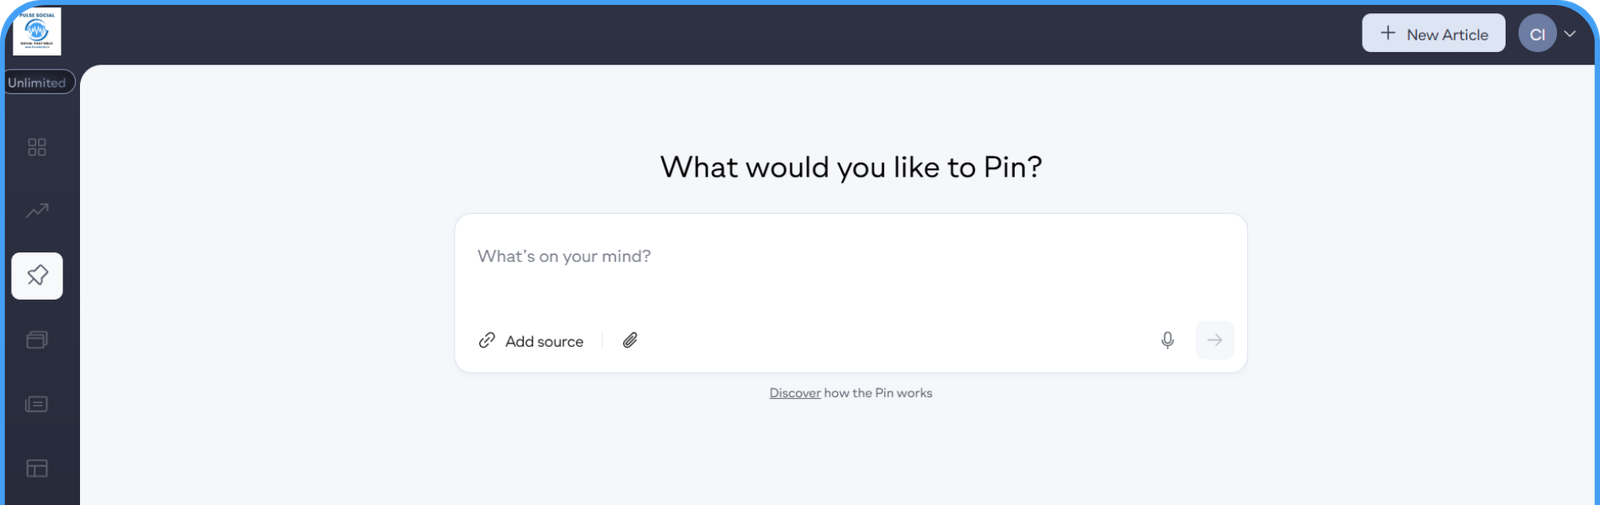The width and height of the screenshot is (1600, 505).
Task: Open the CI user avatar menu
Action: 1537,34
